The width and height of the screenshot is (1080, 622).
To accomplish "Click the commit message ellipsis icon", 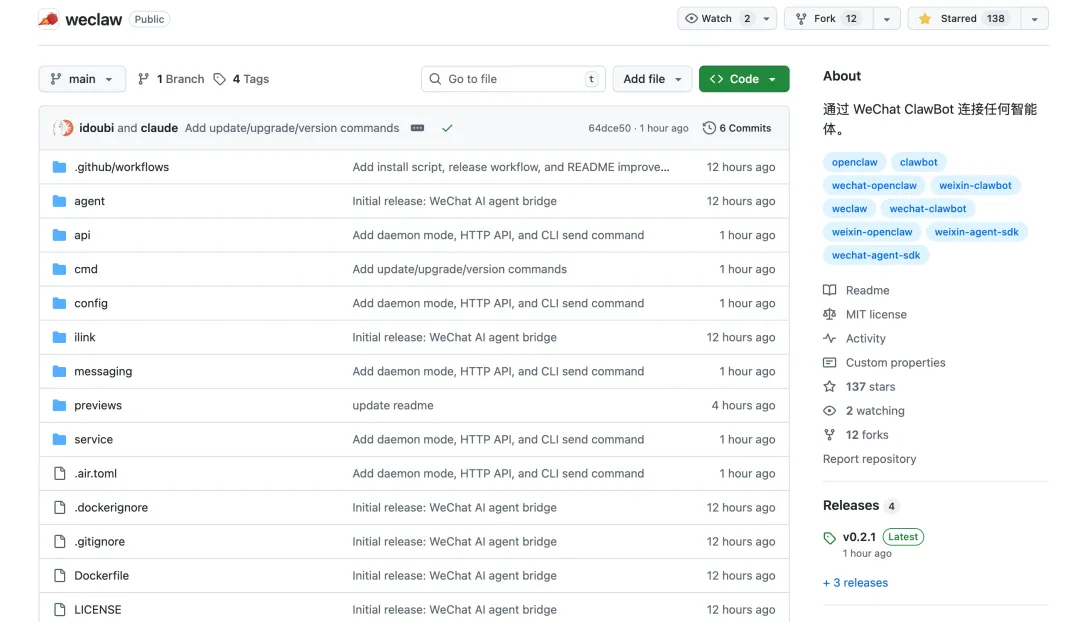I will pyautogui.click(x=417, y=128).
